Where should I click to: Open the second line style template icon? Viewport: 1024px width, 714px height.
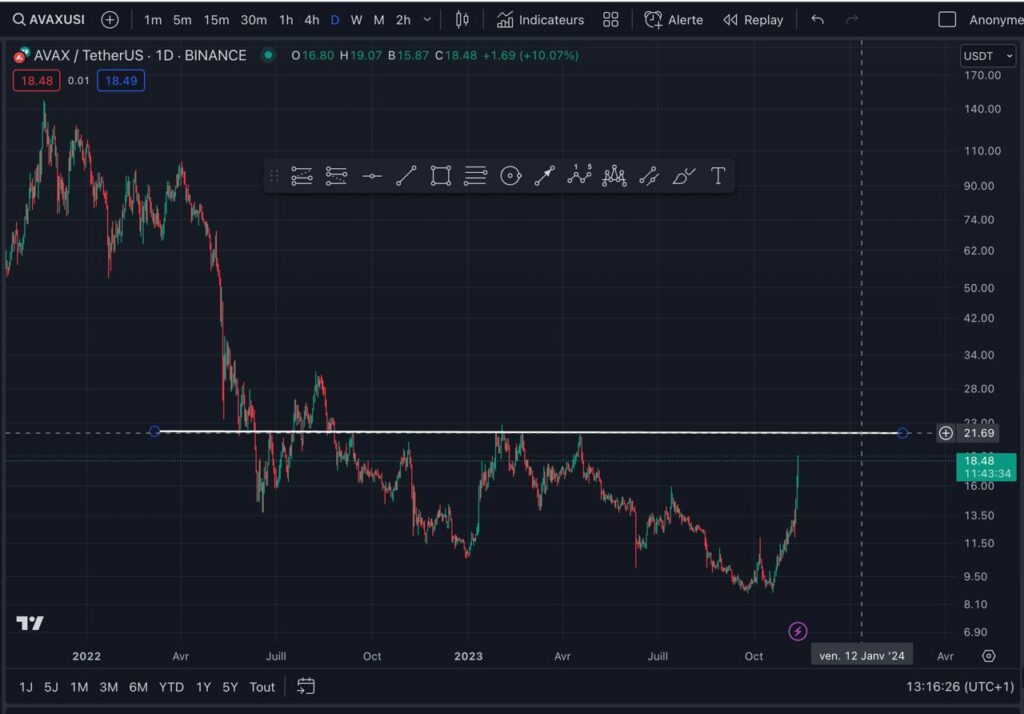(336, 176)
